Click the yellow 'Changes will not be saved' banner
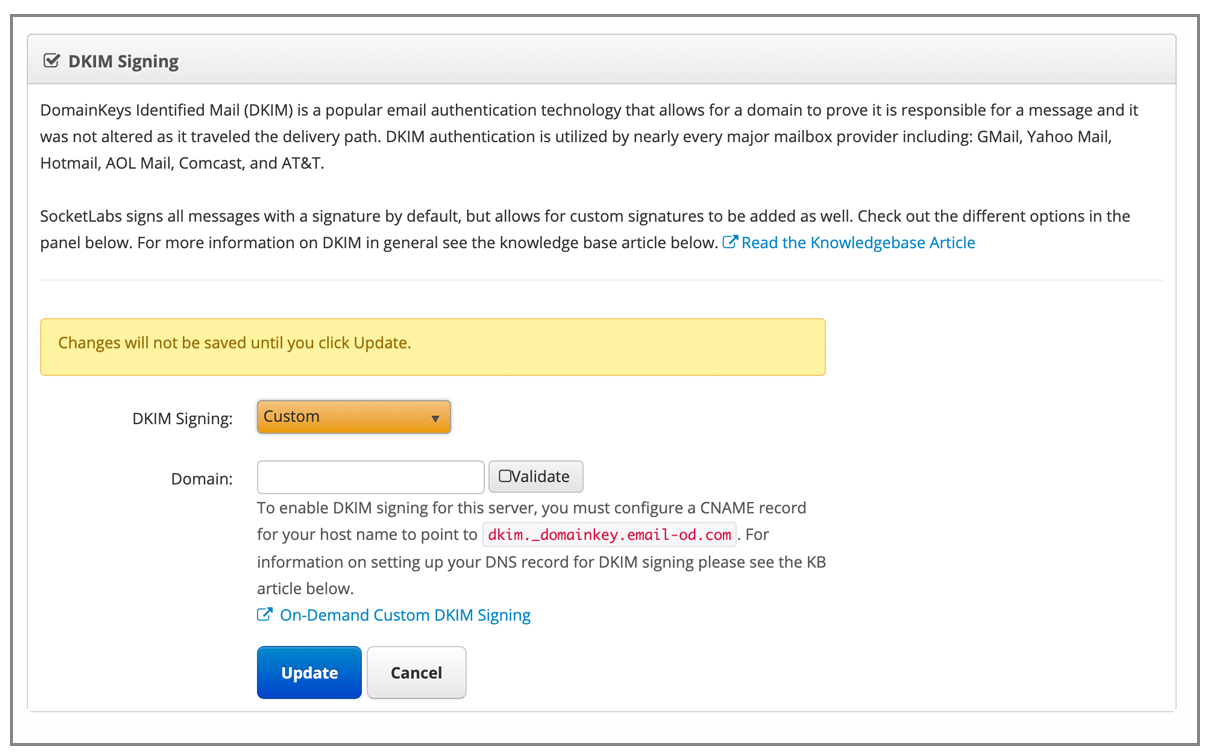1212x756 pixels. click(x=433, y=347)
